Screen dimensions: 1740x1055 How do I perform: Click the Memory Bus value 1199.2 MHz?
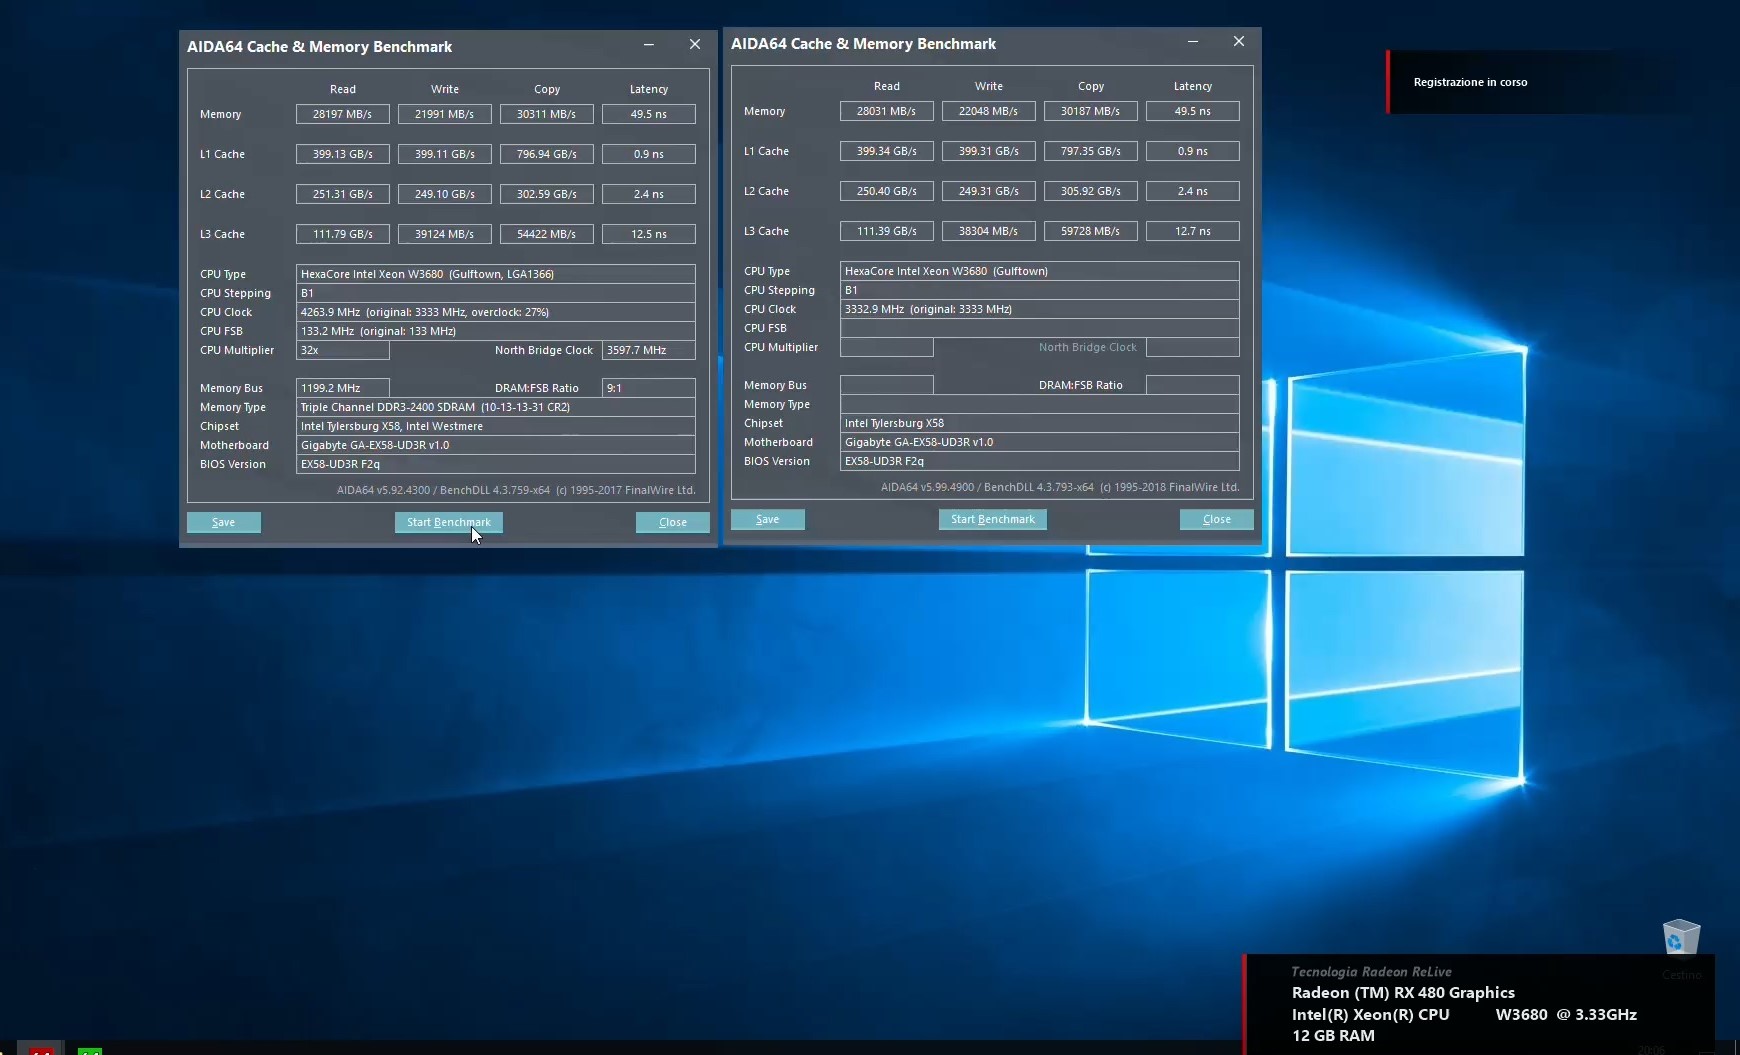[343, 388]
